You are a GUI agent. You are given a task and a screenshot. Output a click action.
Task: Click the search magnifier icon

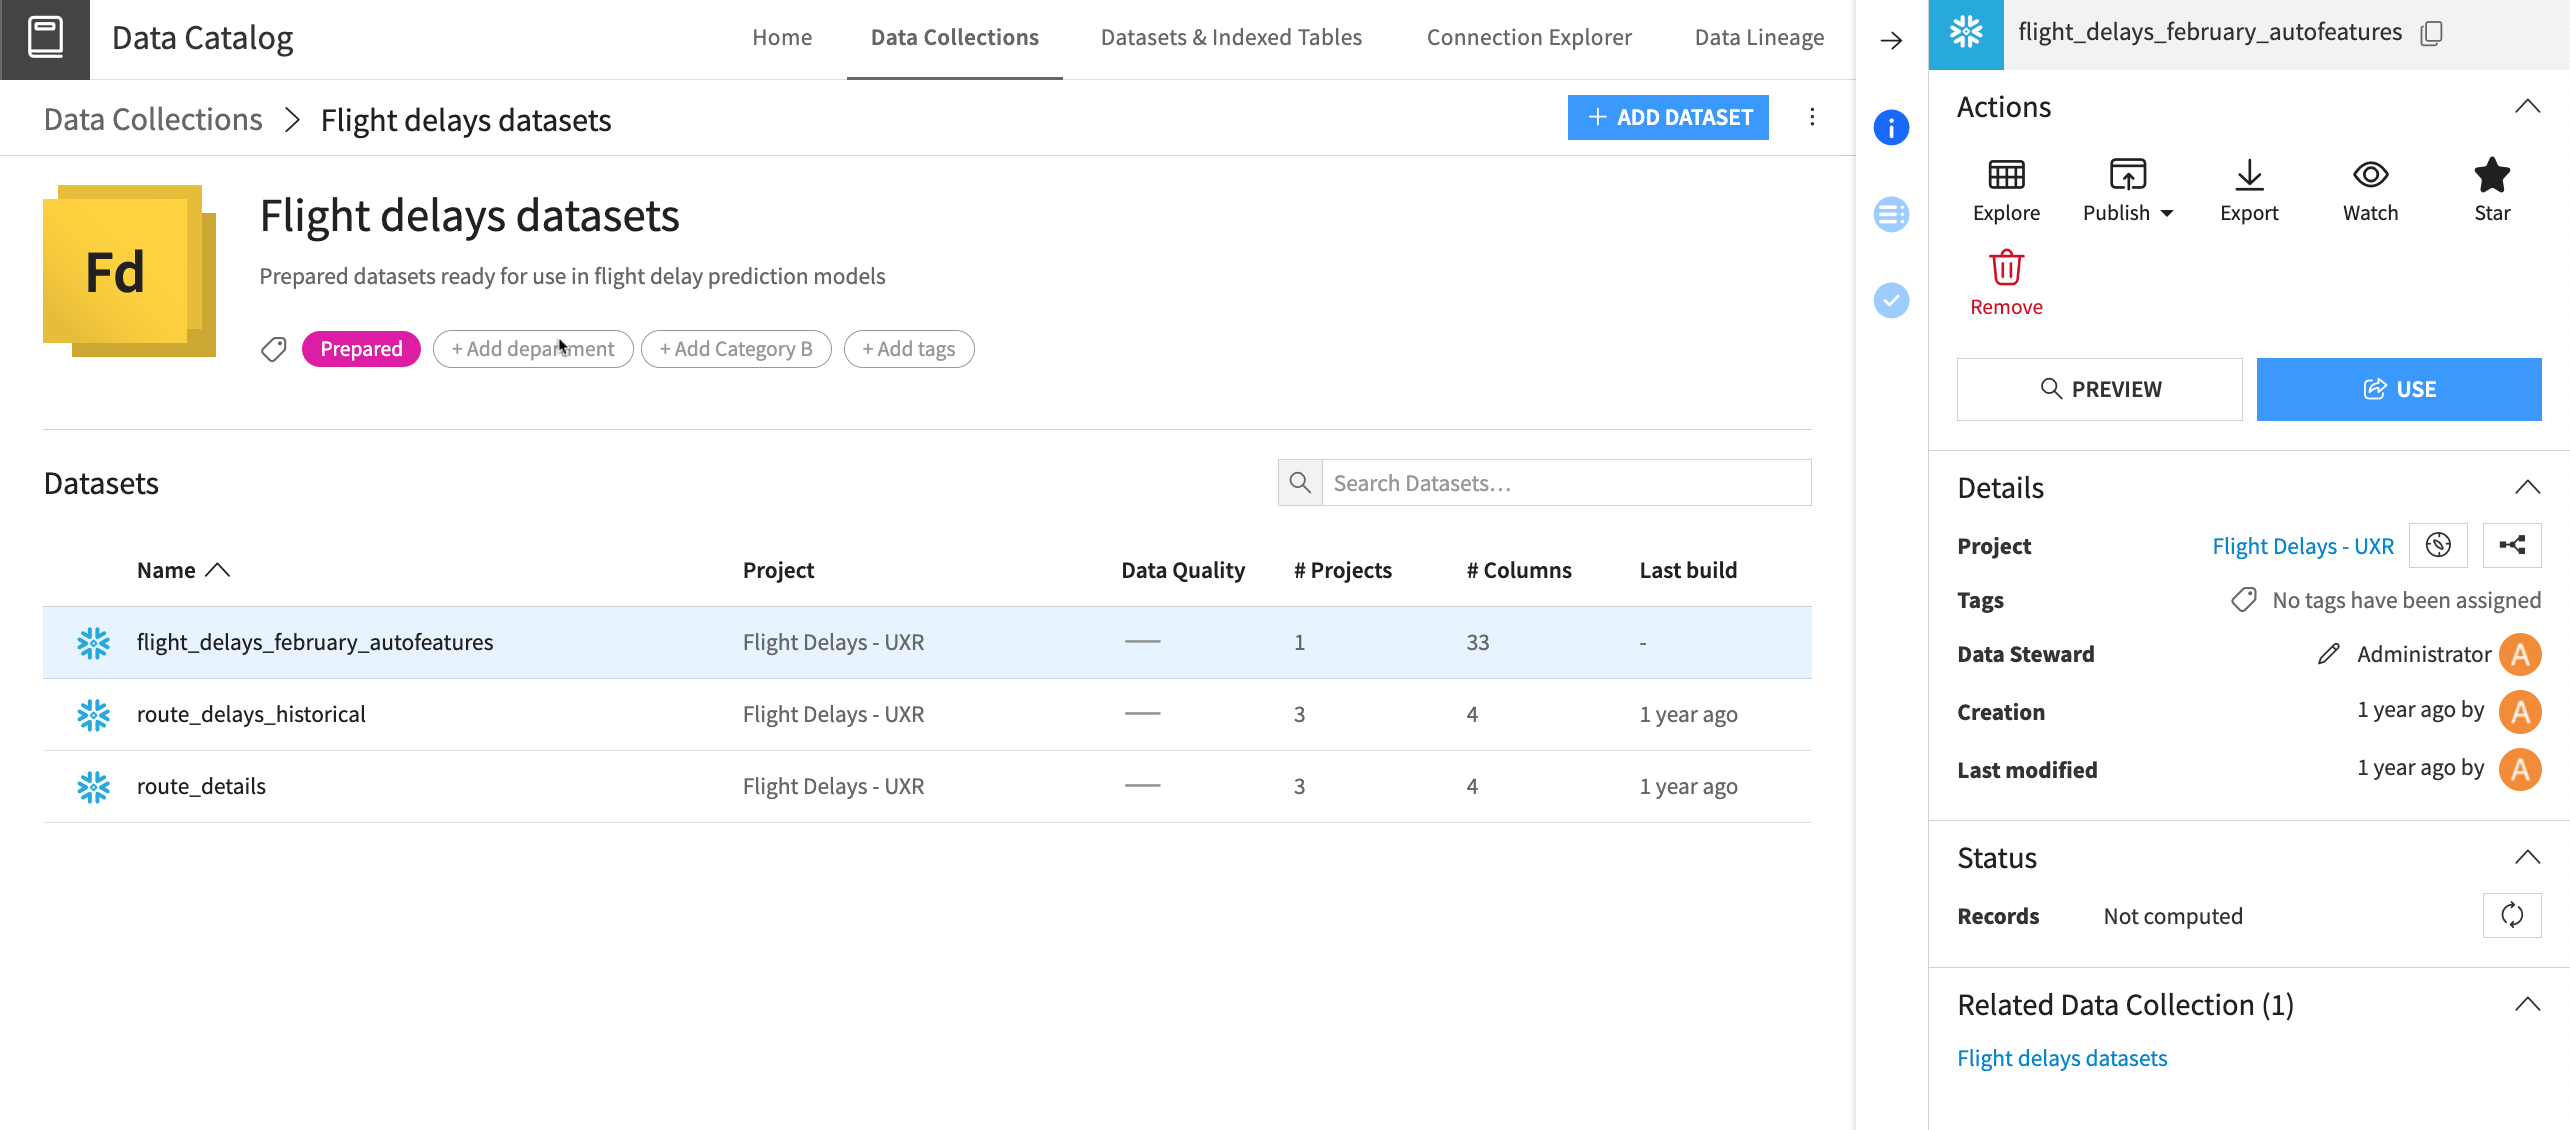[1300, 483]
